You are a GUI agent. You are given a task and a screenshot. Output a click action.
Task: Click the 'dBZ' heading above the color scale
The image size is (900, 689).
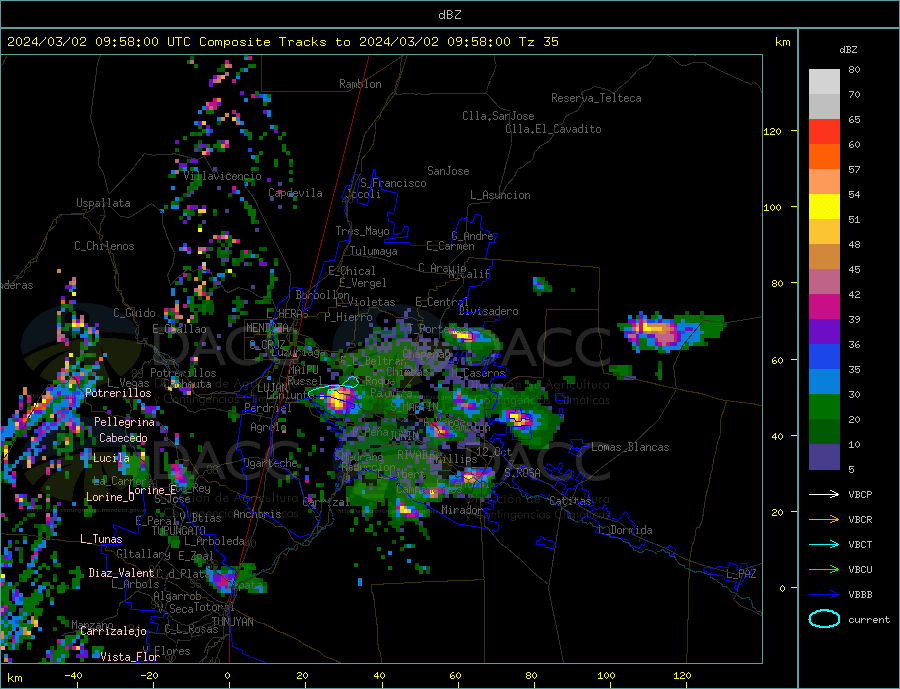tap(848, 50)
